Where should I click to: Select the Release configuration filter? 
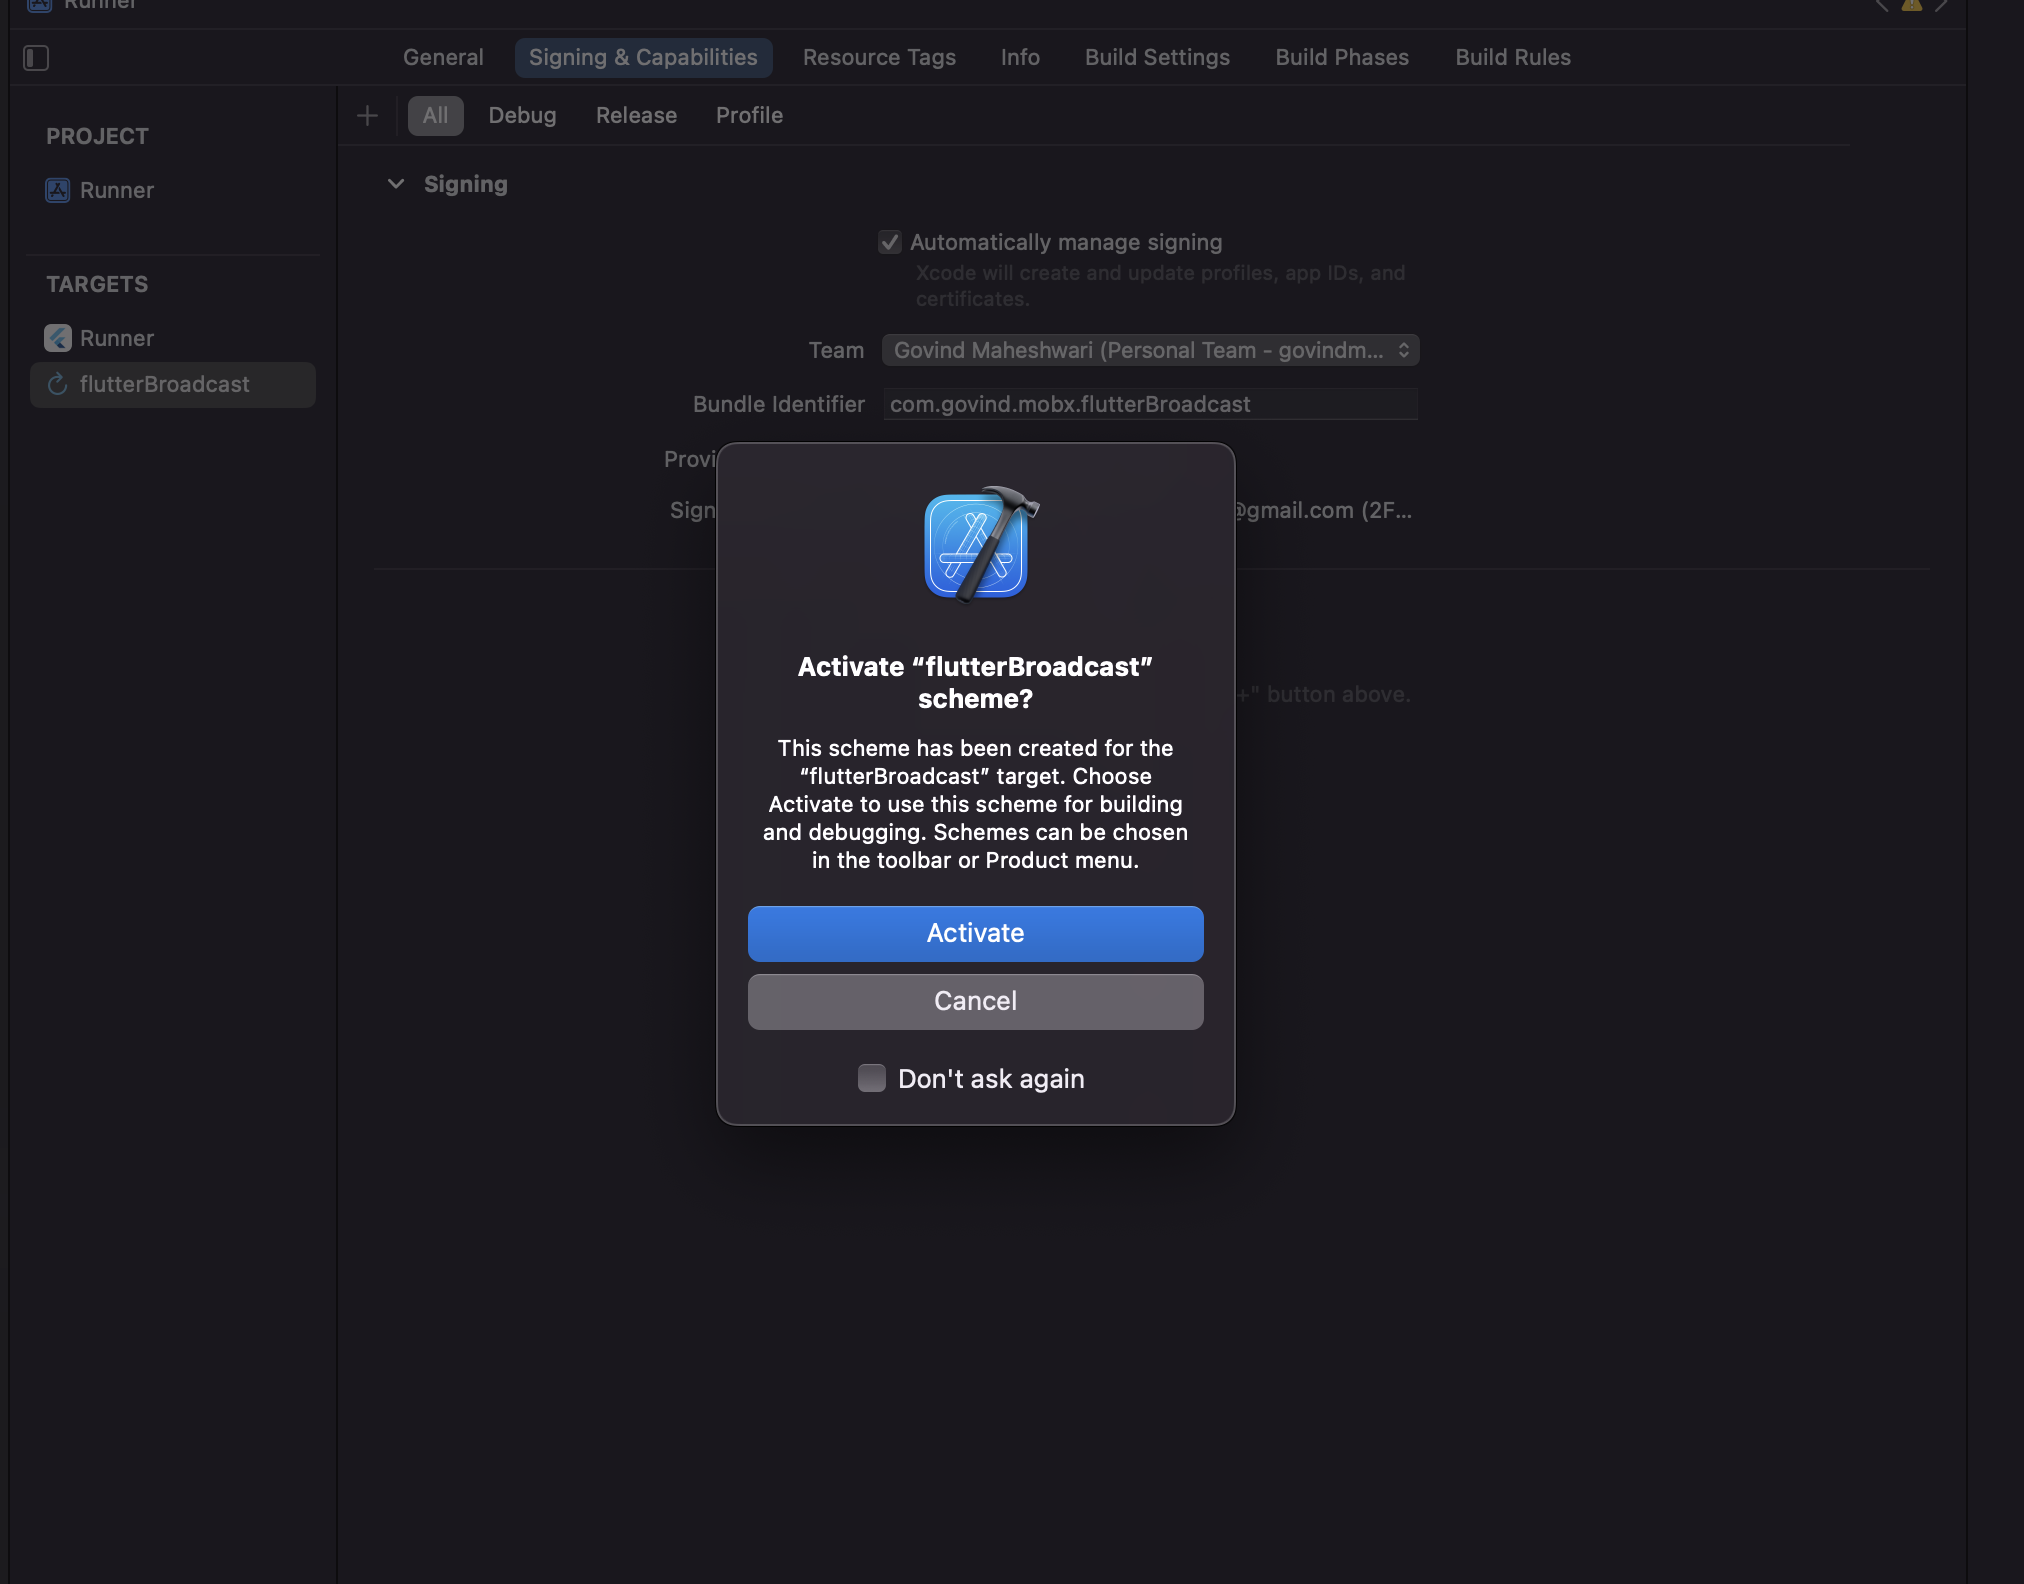[x=635, y=115]
